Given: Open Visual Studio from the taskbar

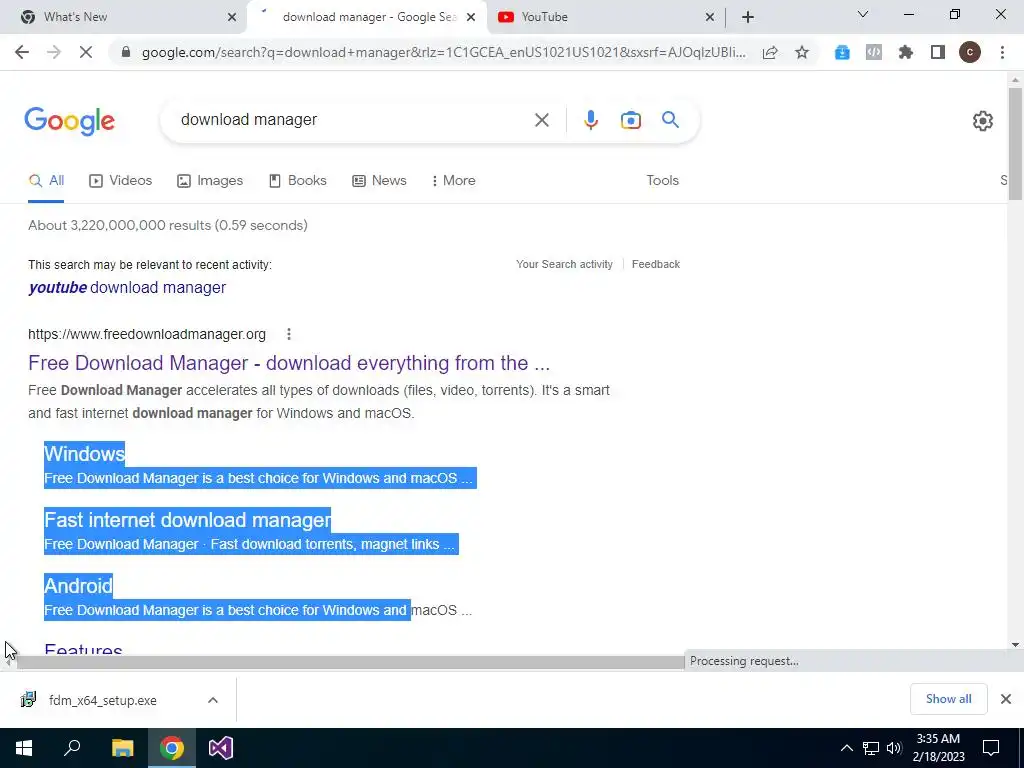Looking at the screenshot, I should click(221, 748).
